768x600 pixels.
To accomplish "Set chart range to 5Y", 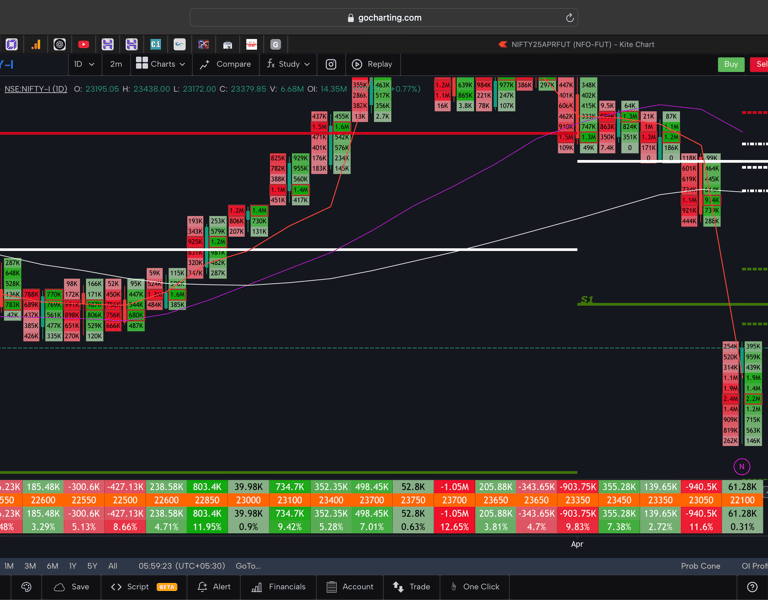I will [92, 566].
